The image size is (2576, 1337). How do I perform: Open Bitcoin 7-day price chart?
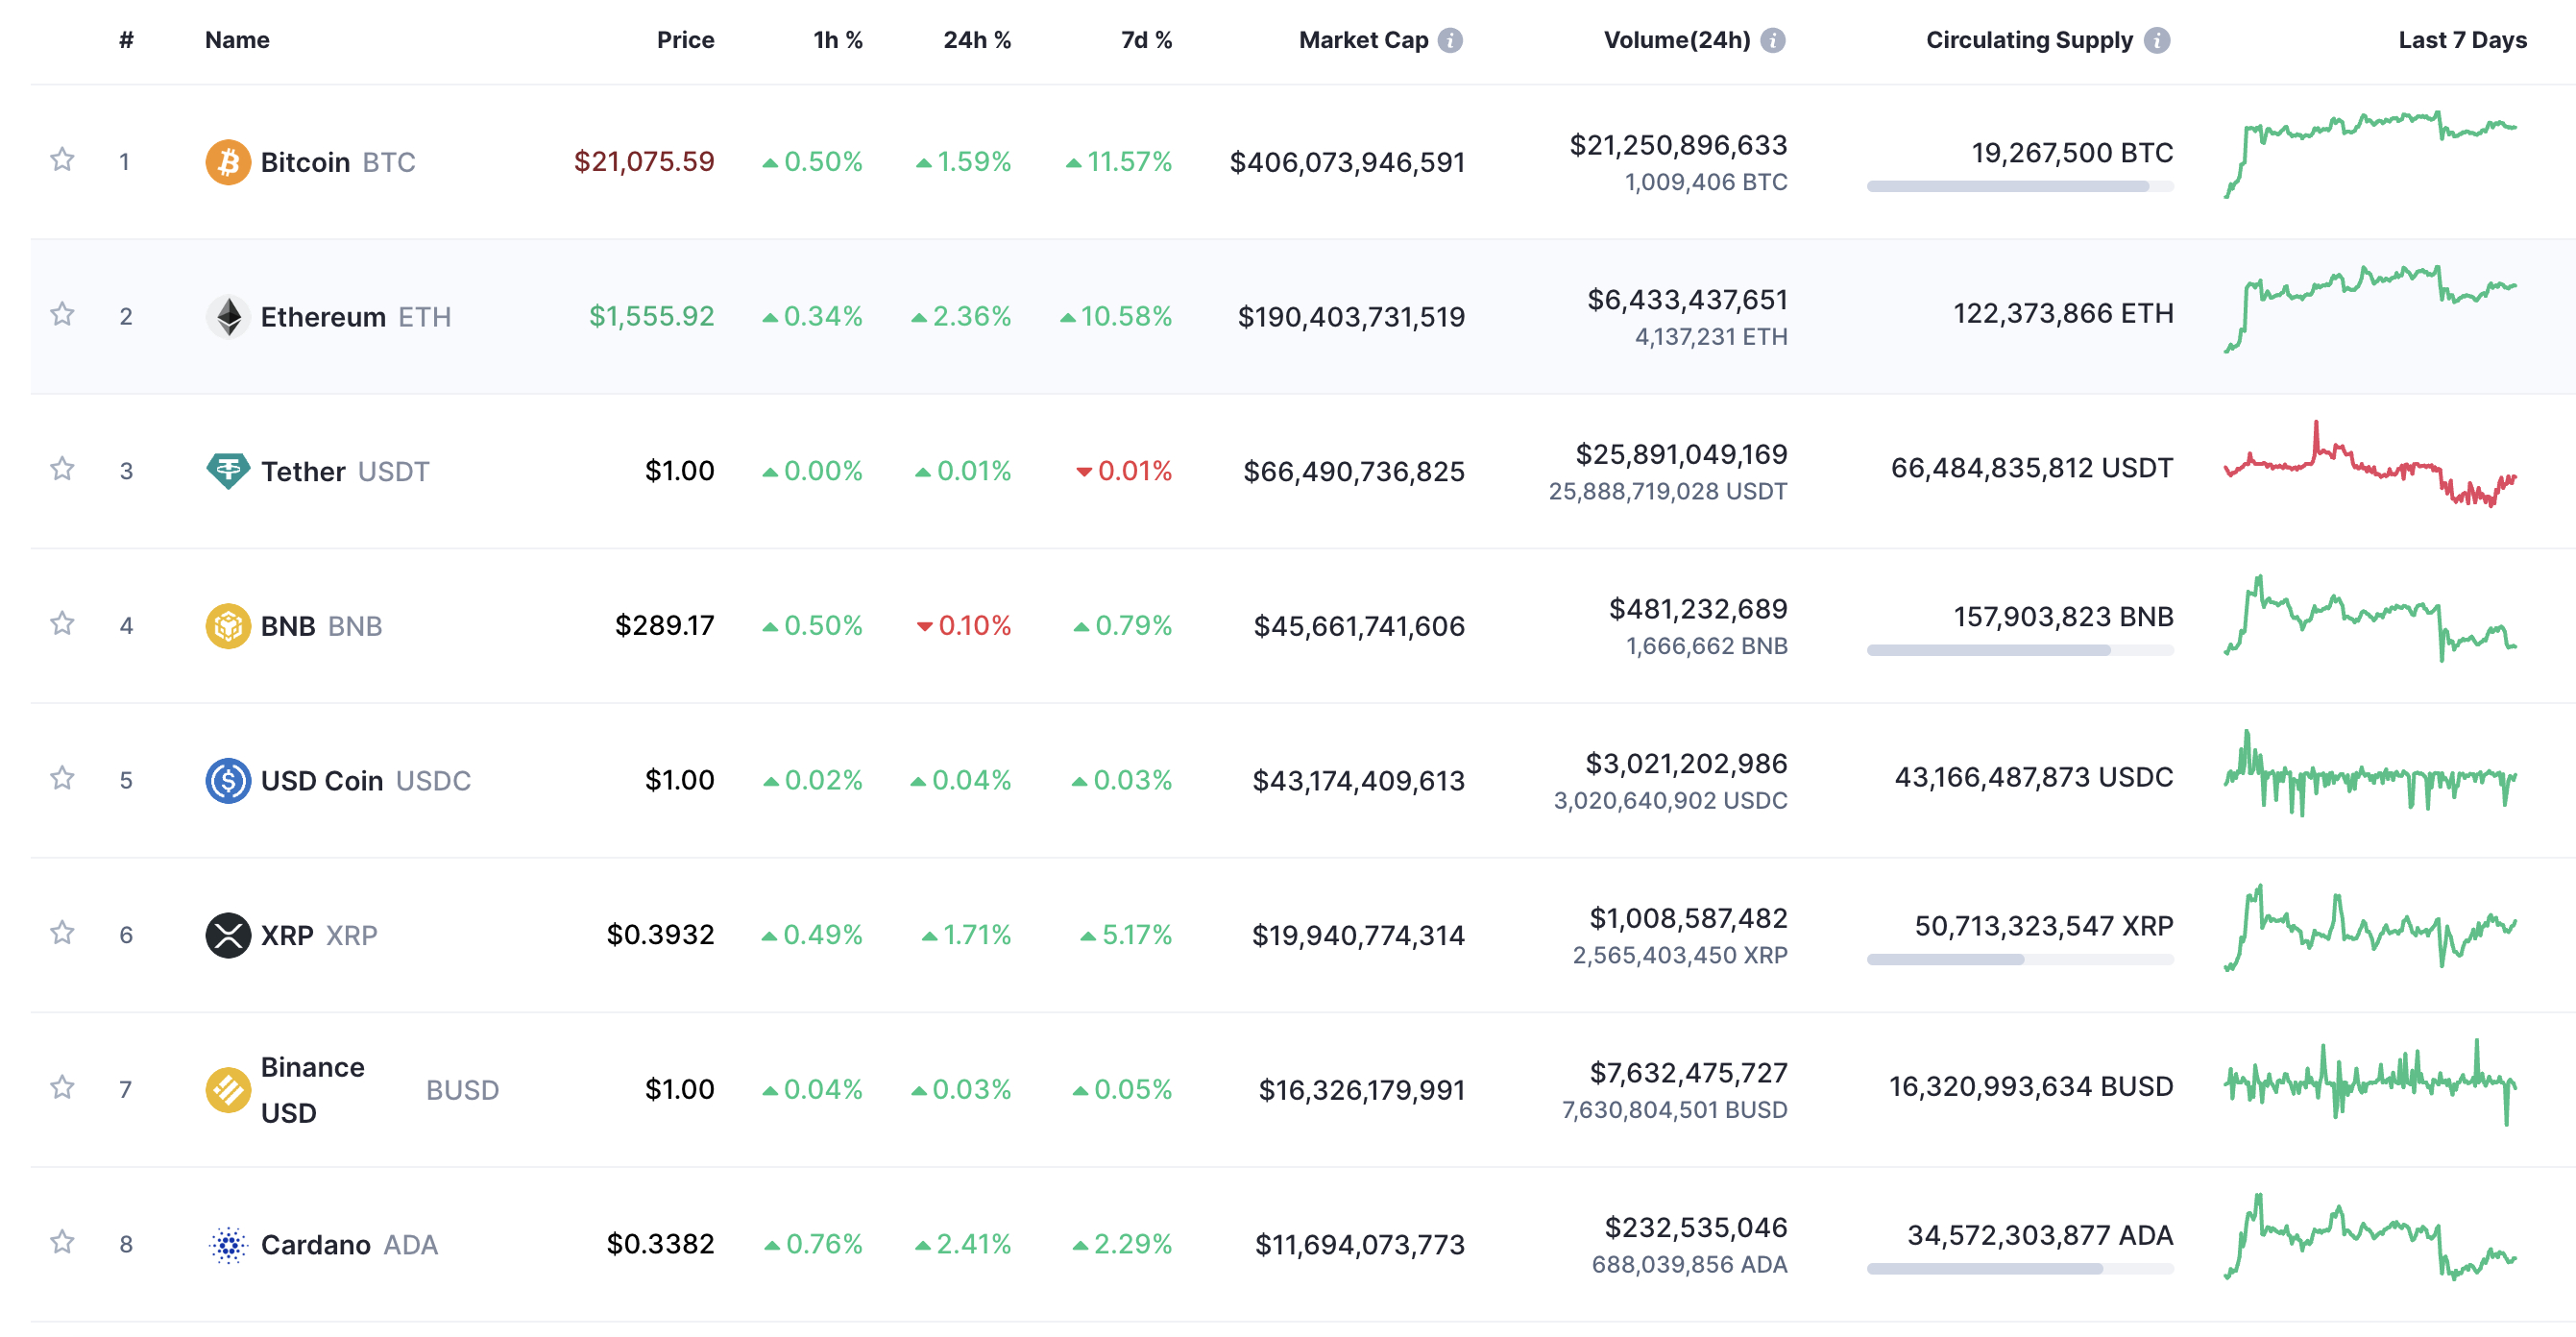point(2370,155)
